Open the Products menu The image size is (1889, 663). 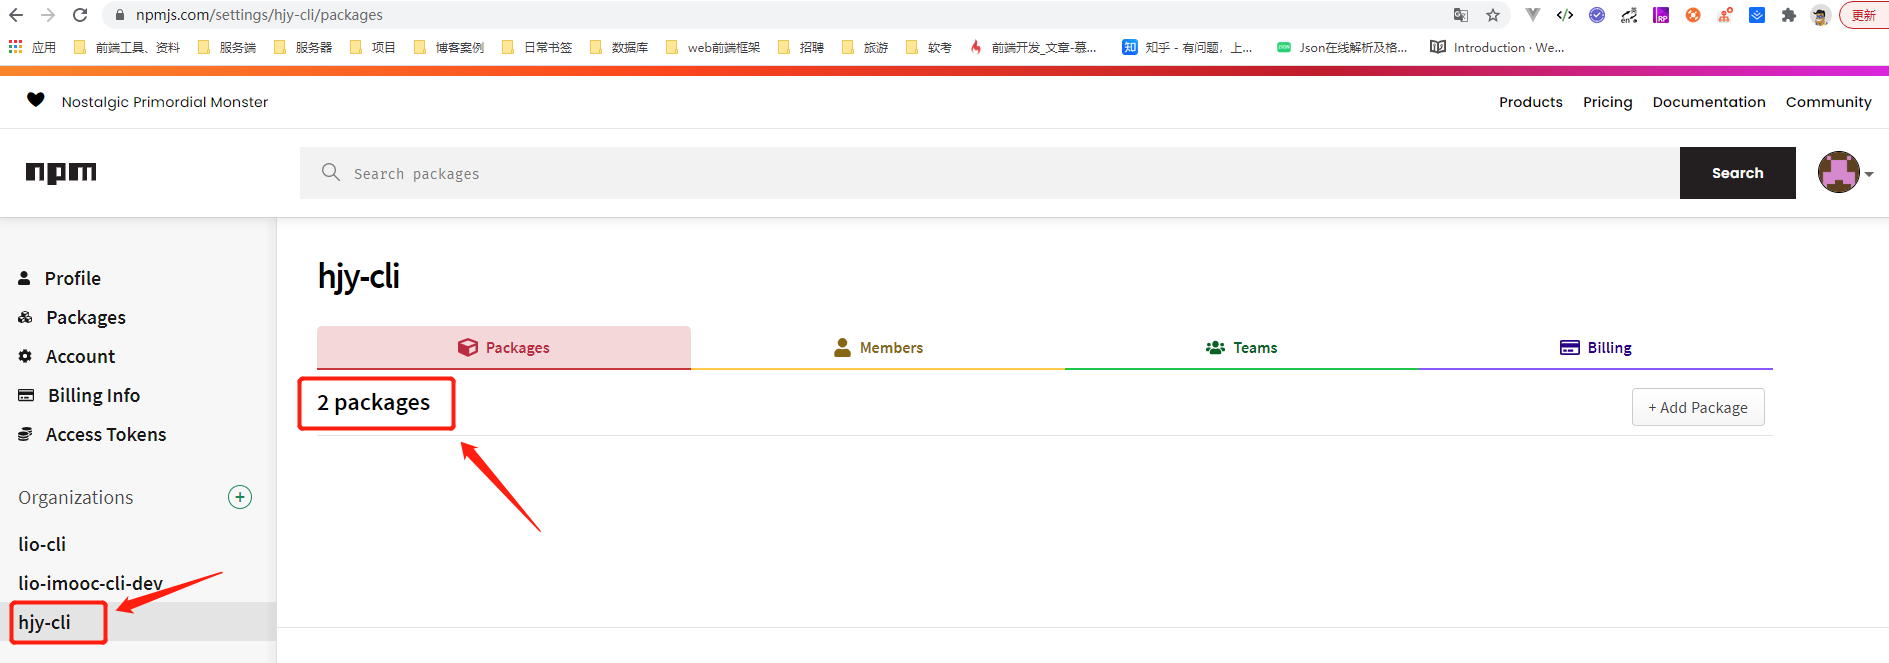coord(1530,102)
